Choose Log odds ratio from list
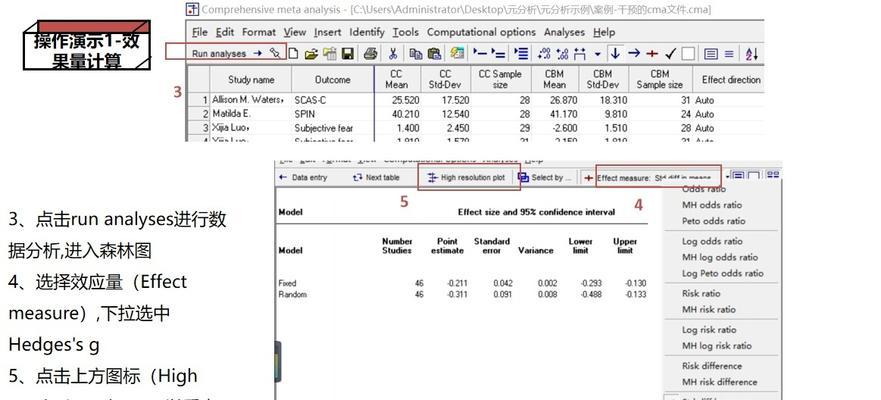This screenshot has width=881, height=400. click(x=712, y=242)
